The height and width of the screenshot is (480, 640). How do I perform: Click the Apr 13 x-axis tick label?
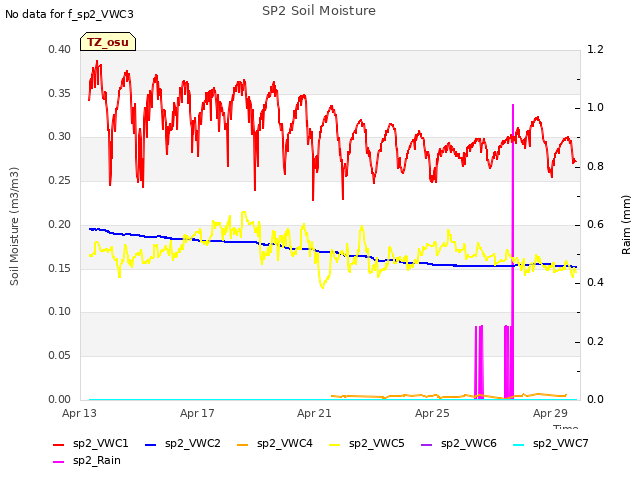(x=79, y=413)
